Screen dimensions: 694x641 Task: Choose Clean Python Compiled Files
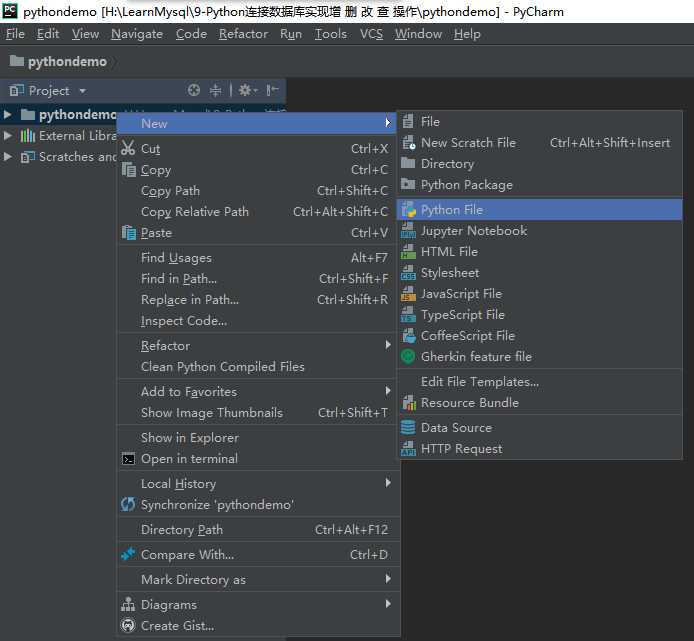[258, 367]
